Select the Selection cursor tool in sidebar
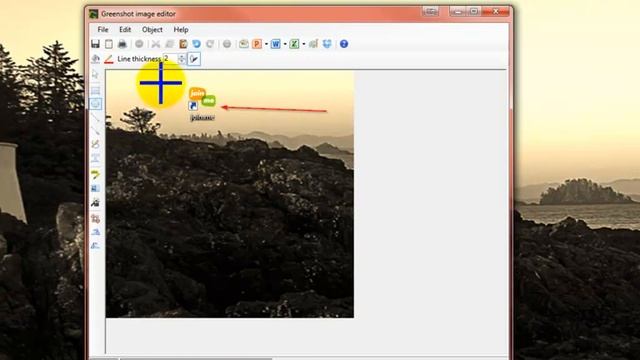The image size is (640, 360). (95, 75)
